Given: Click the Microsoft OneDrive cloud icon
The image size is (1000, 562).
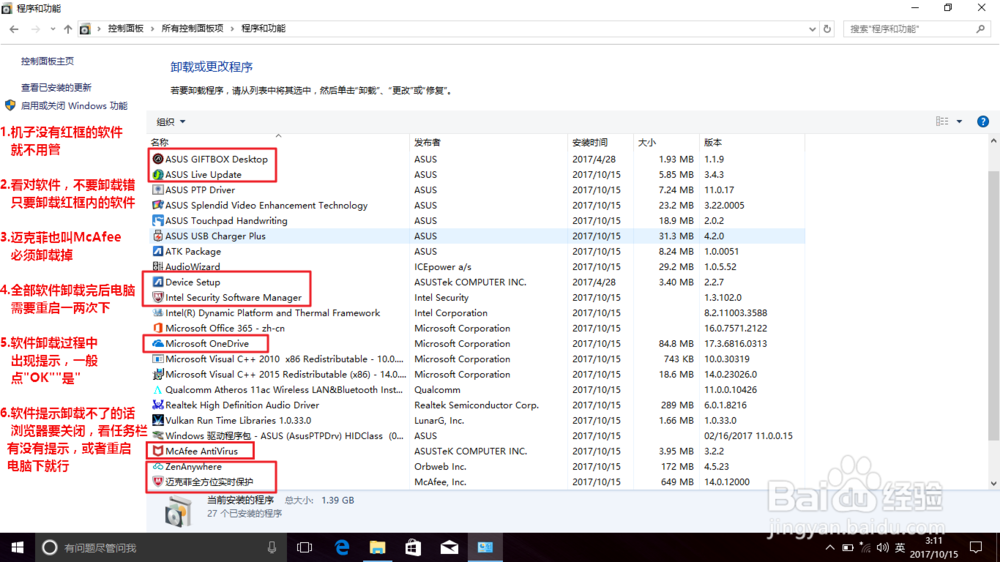Looking at the screenshot, I should (158, 343).
